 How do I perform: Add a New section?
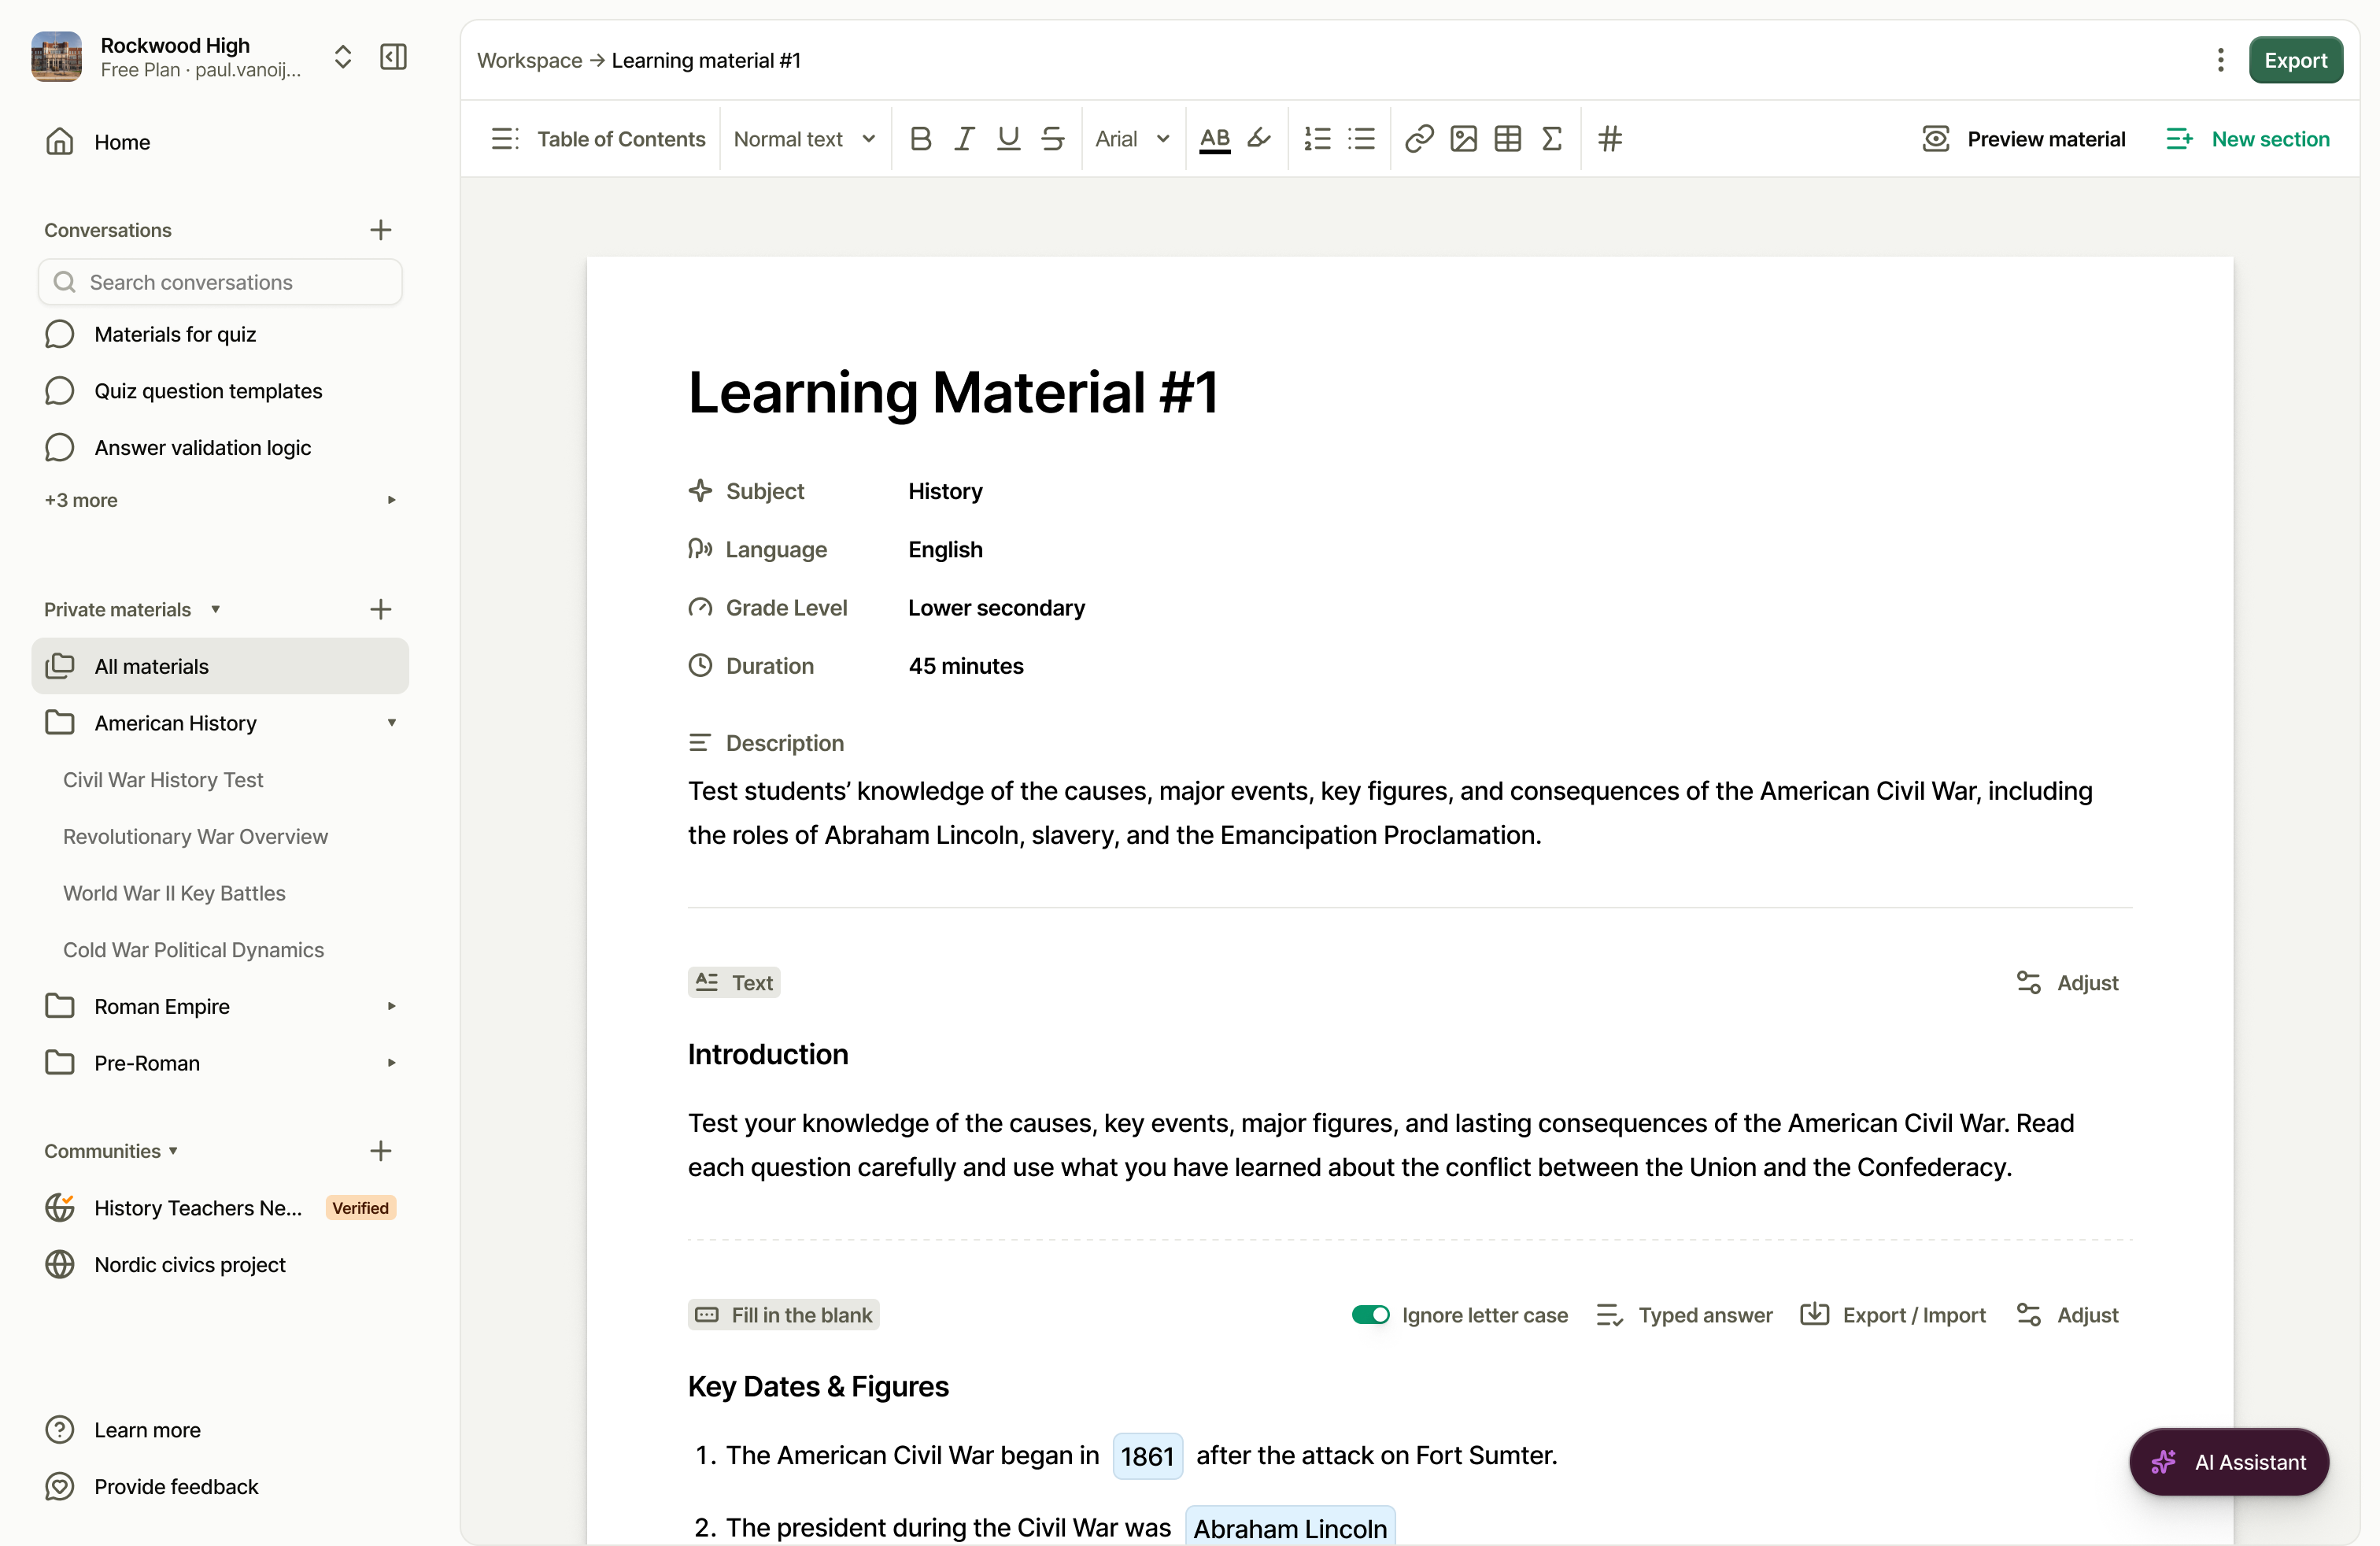2247,139
